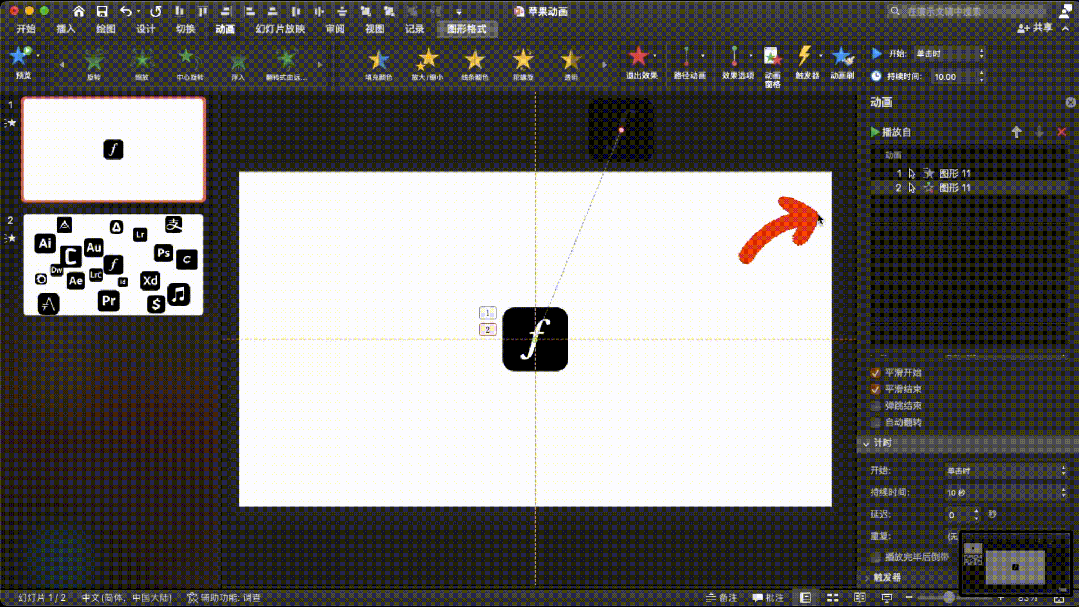The height and width of the screenshot is (607, 1079).
Task: Apply the 浮入 entrance effect
Action: click(x=238, y=65)
